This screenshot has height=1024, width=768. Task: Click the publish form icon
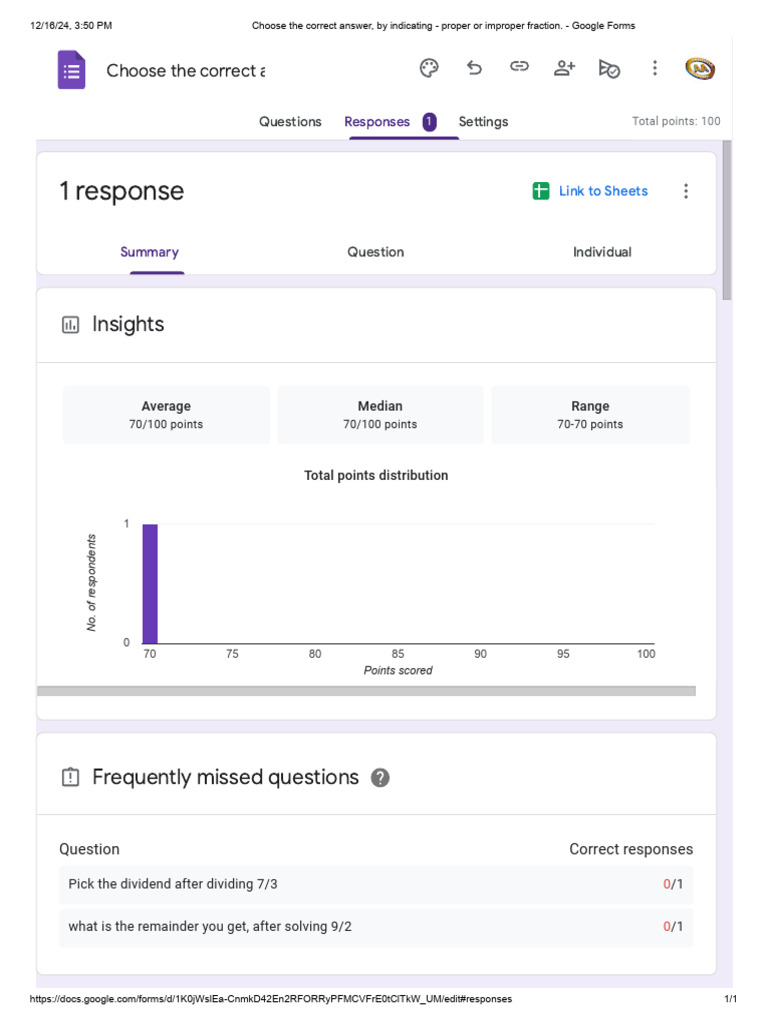(x=609, y=68)
